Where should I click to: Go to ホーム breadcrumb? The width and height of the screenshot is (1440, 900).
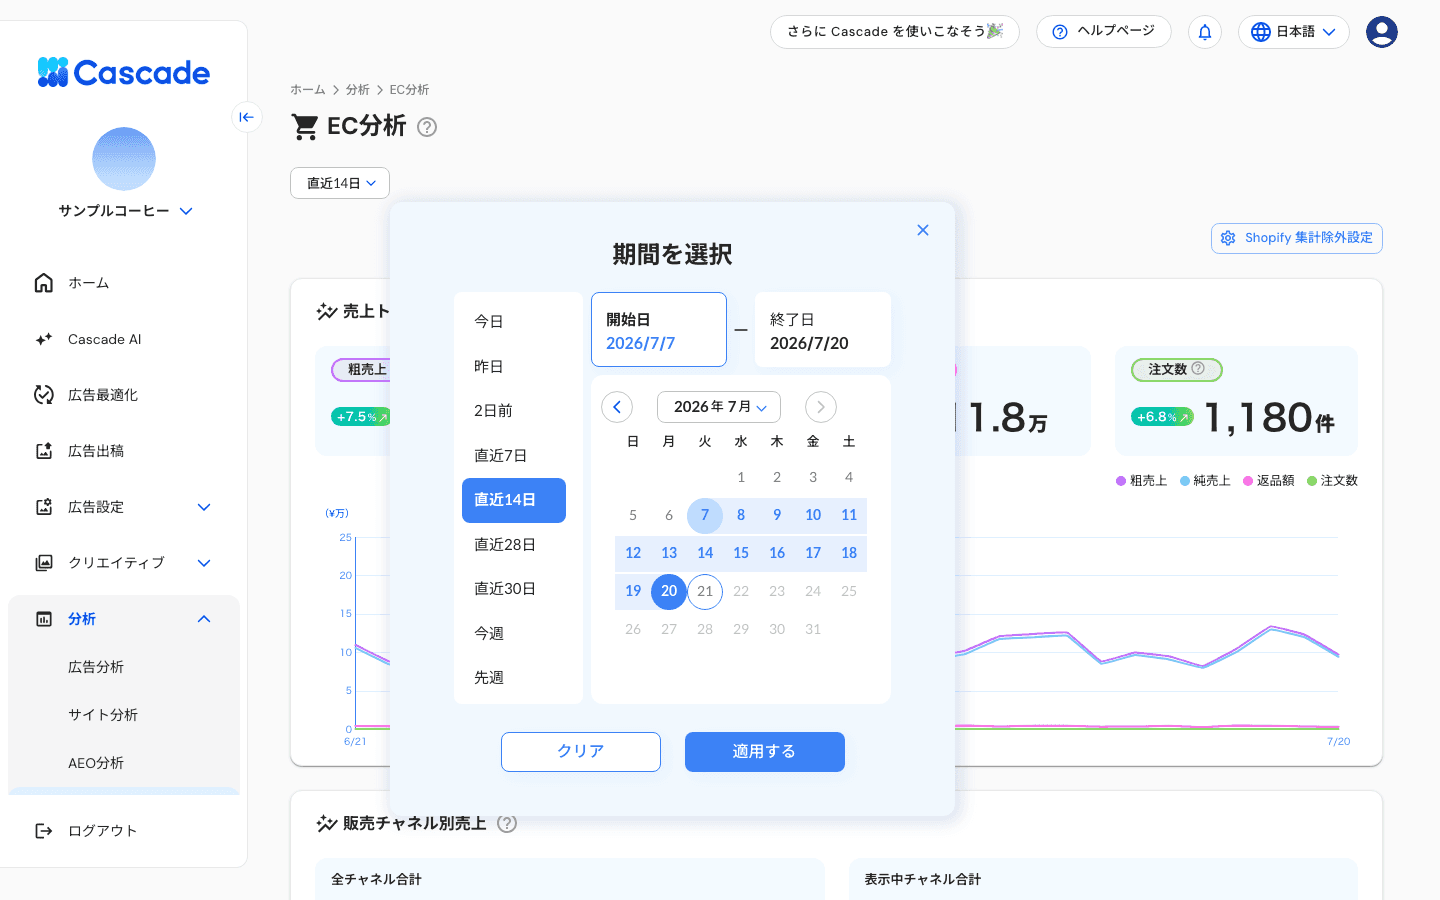(x=308, y=90)
